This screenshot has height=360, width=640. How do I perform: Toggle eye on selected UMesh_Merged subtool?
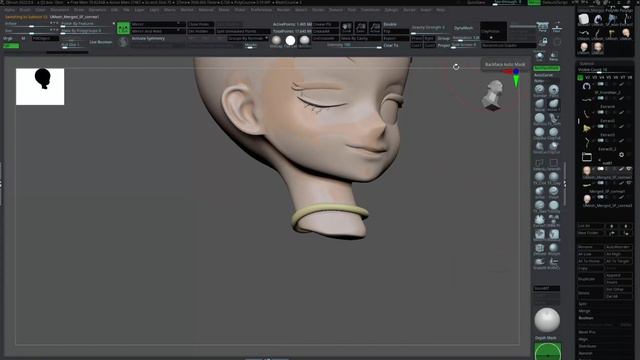(x=629, y=169)
